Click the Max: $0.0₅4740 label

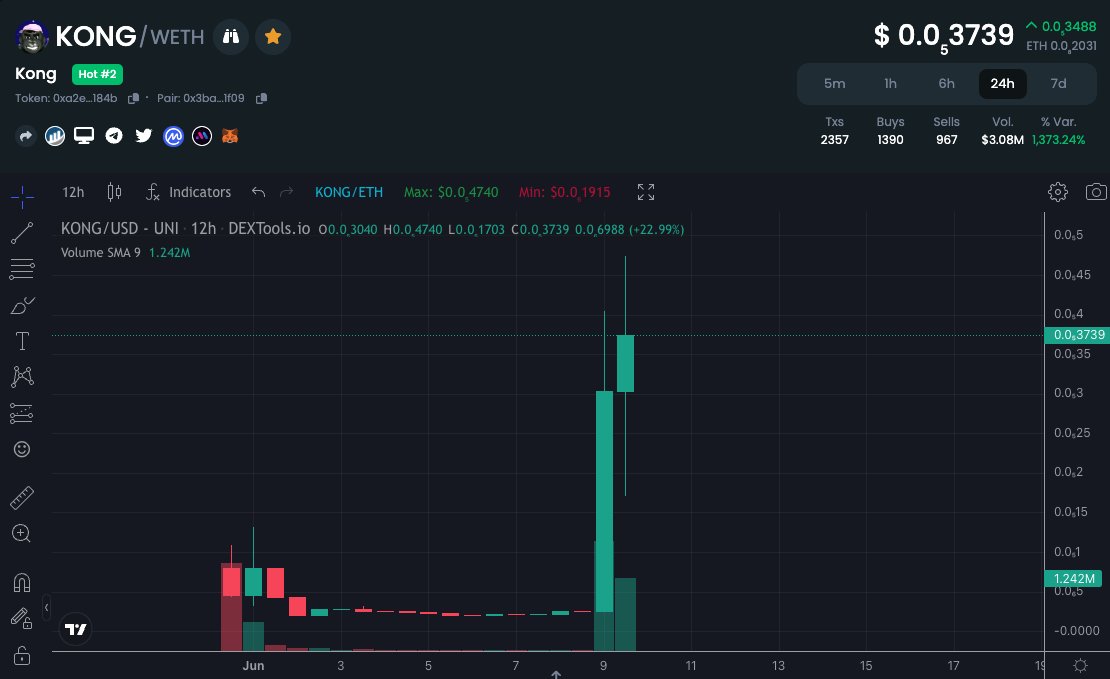(x=451, y=193)
